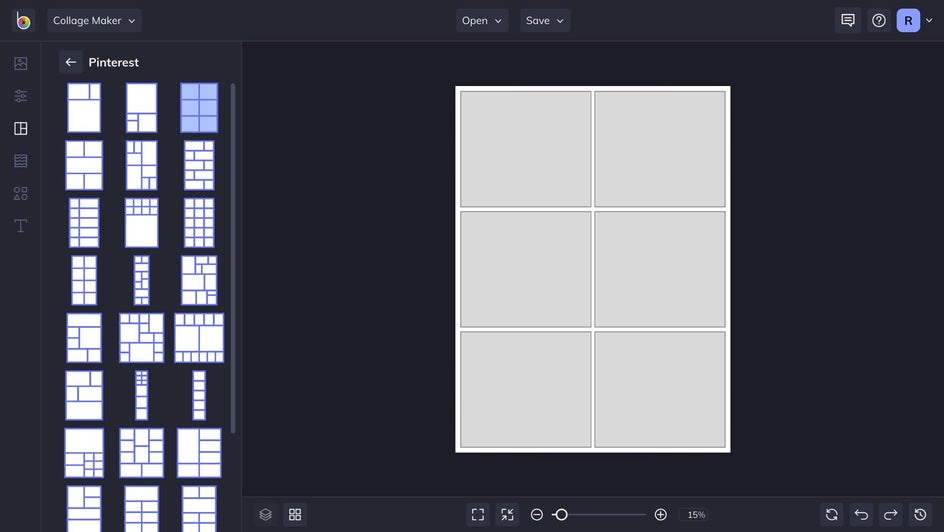Expand the Collage Maker dropdown
Viewport: 944px width, 532px height.
tap(94, 20)
